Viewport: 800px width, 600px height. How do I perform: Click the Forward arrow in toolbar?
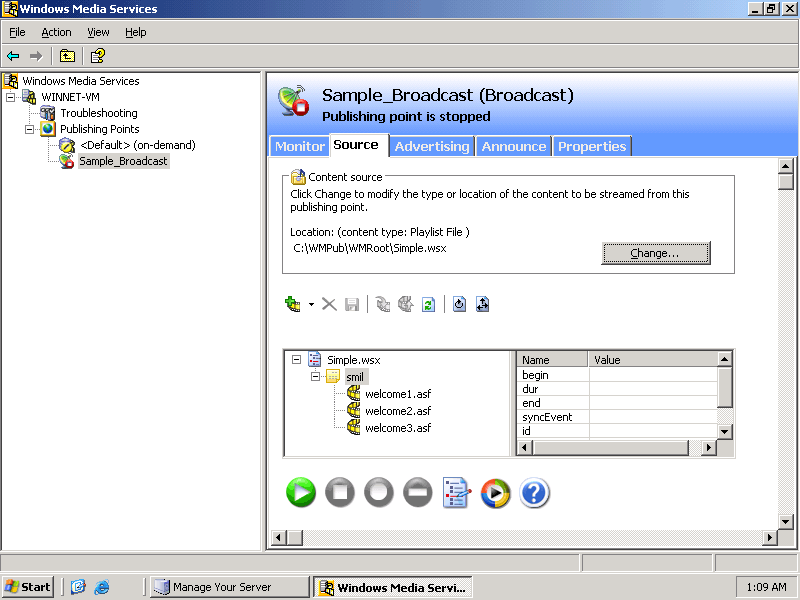[x=36, y=56]
